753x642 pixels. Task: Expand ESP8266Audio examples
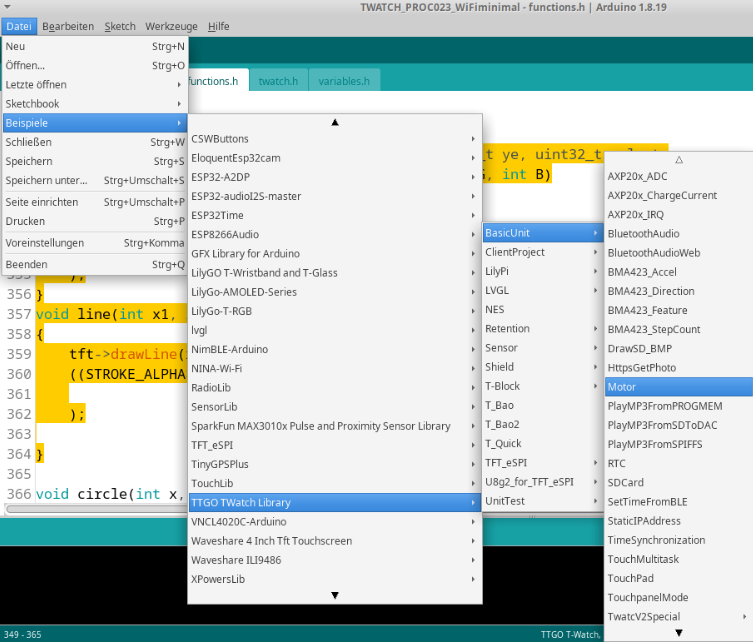tap(335, 234)
